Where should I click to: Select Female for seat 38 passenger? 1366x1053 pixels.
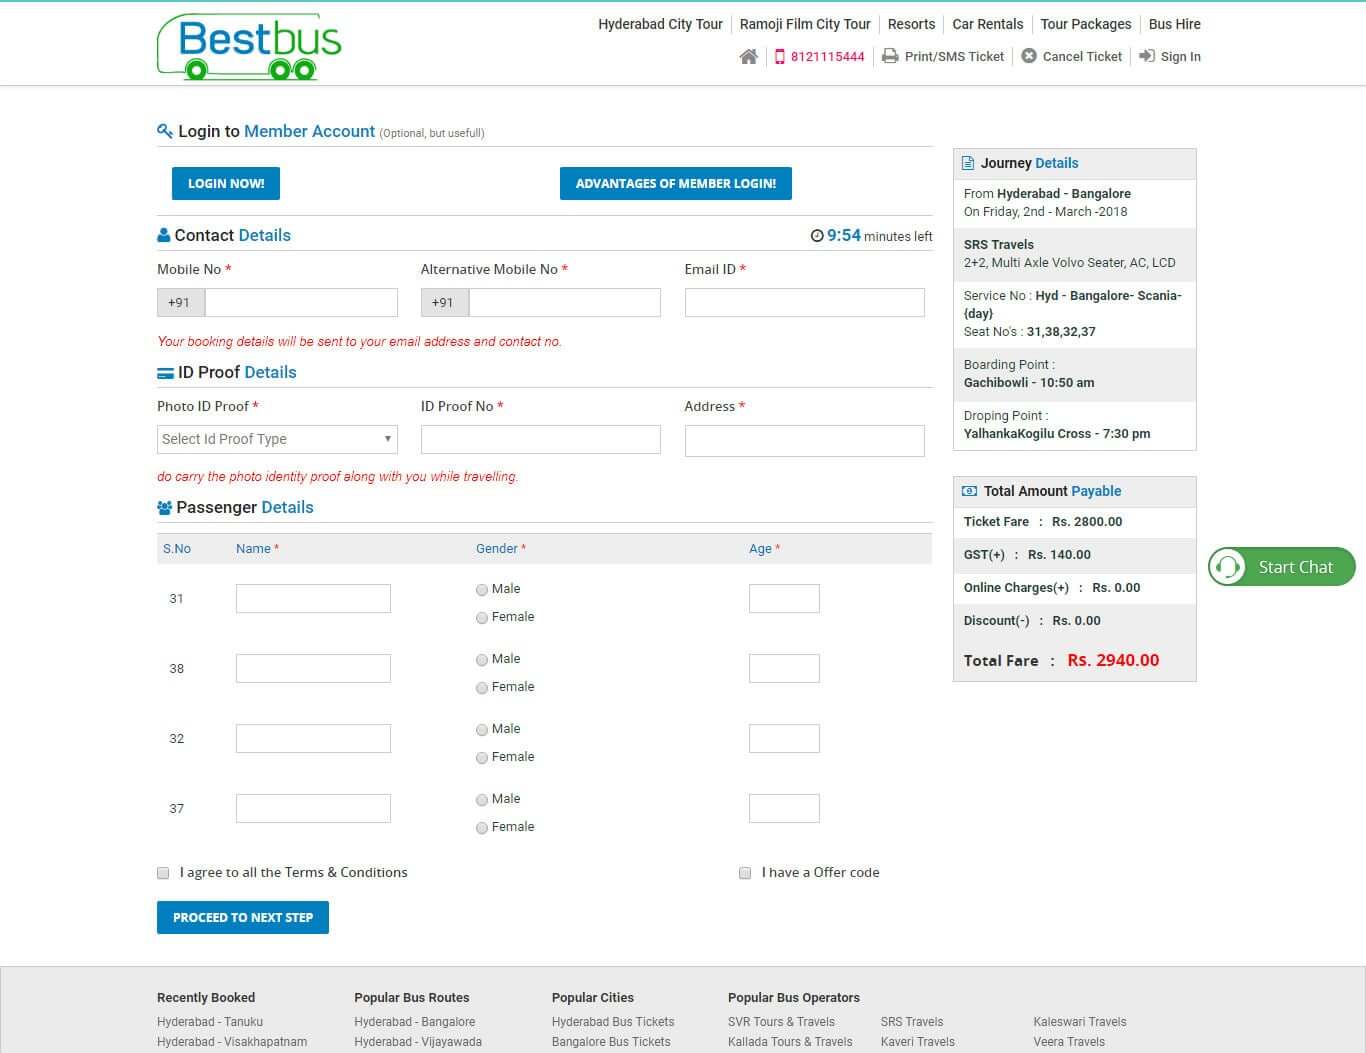coord(482,688)
